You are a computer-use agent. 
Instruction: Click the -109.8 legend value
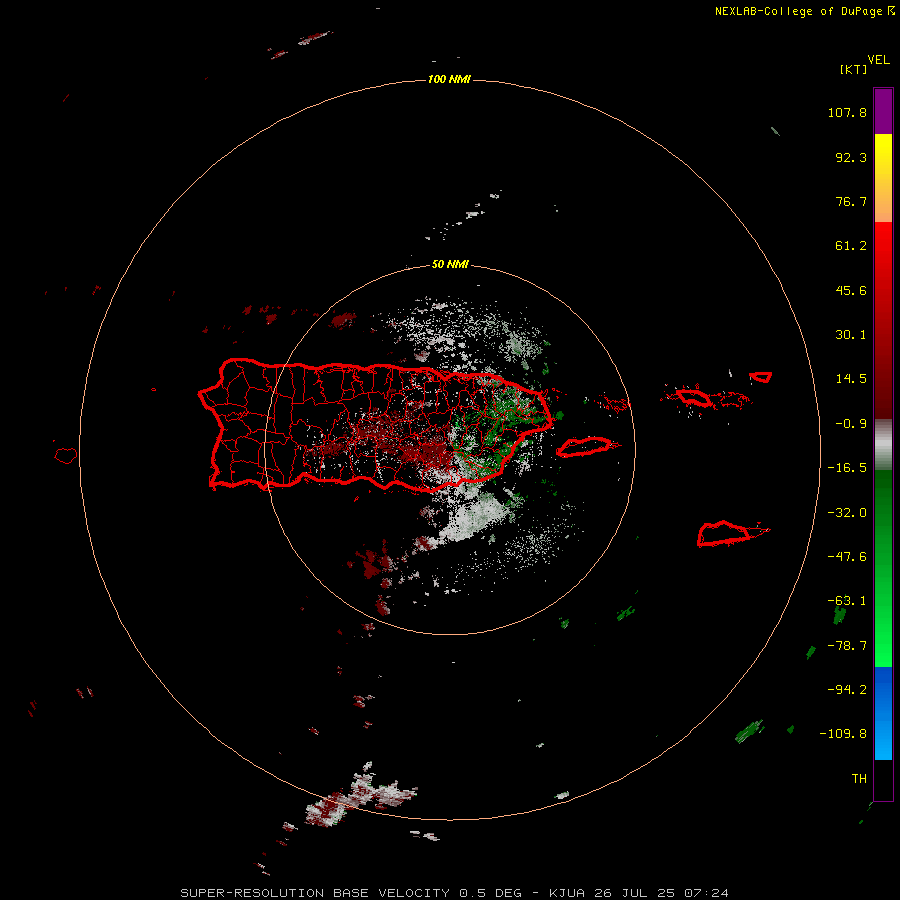click(843, 734)
